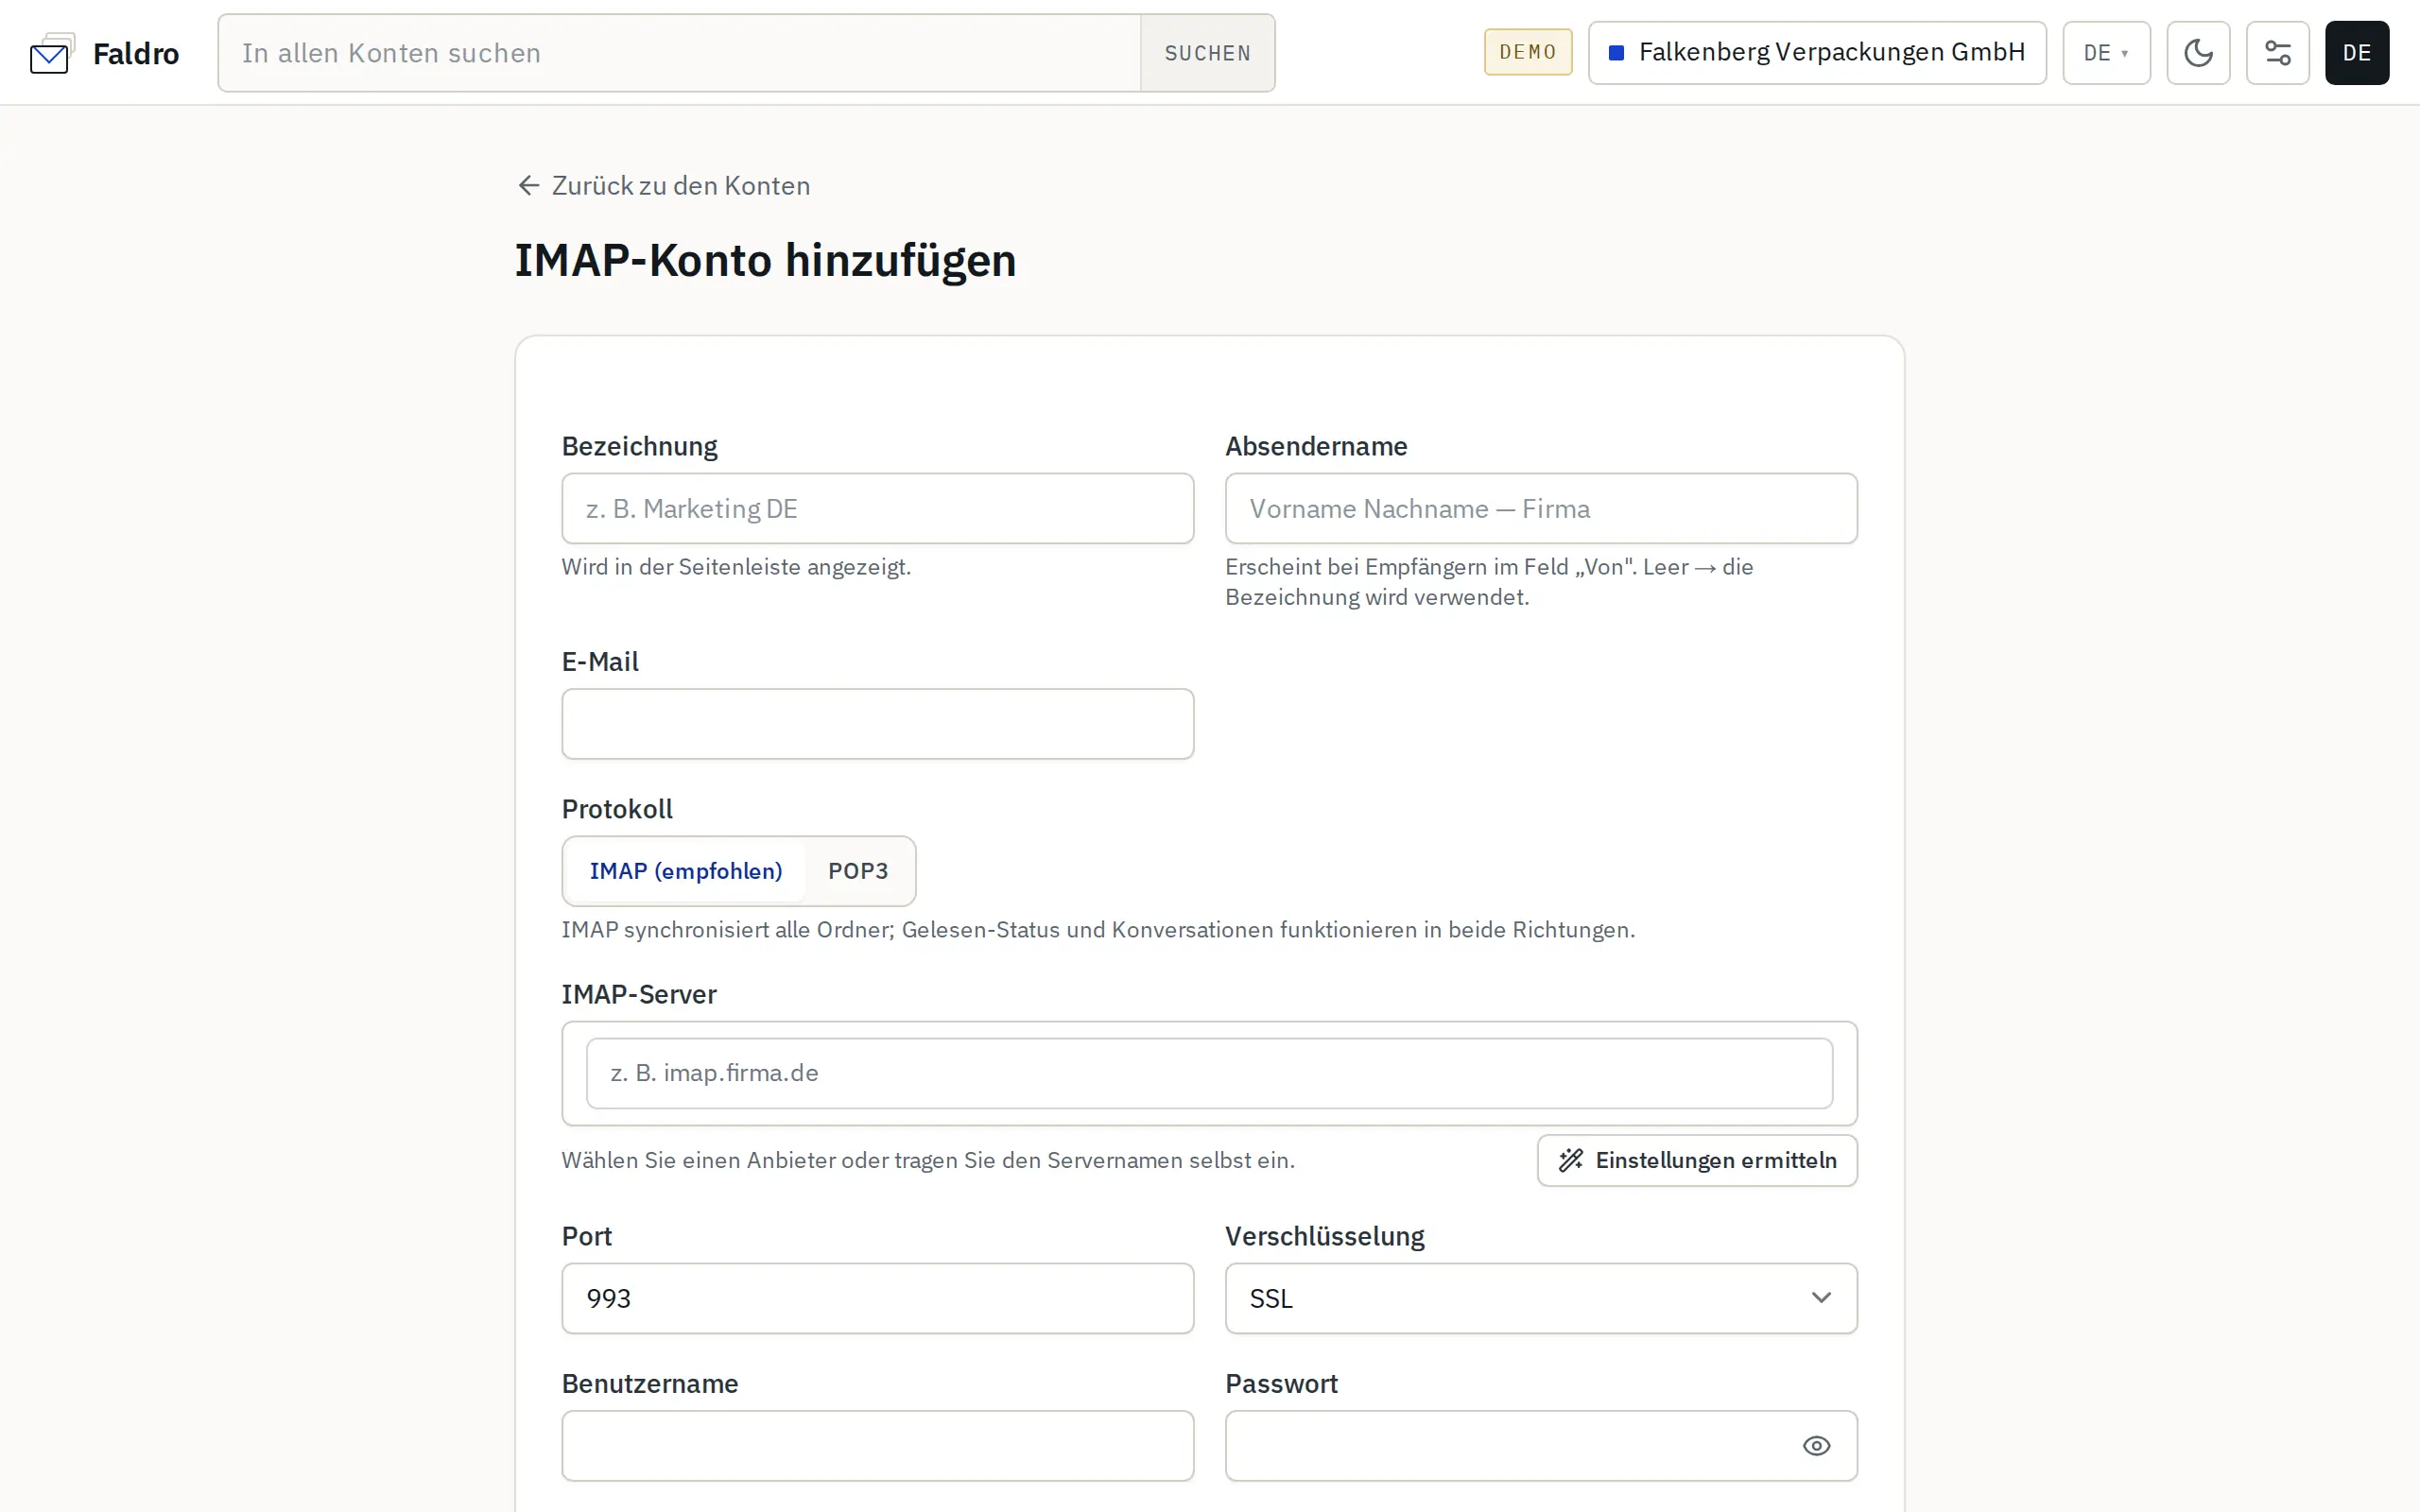
Task: Click the Port field showing 993
Action: pos(877,1298)
